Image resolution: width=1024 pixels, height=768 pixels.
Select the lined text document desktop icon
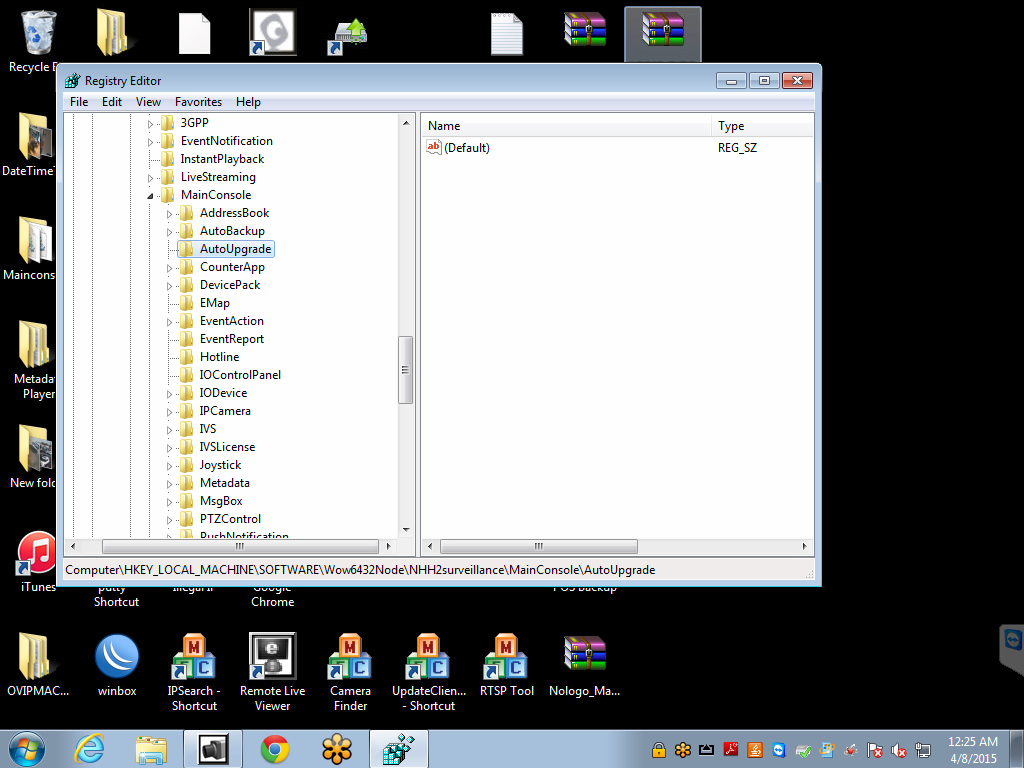507,34
